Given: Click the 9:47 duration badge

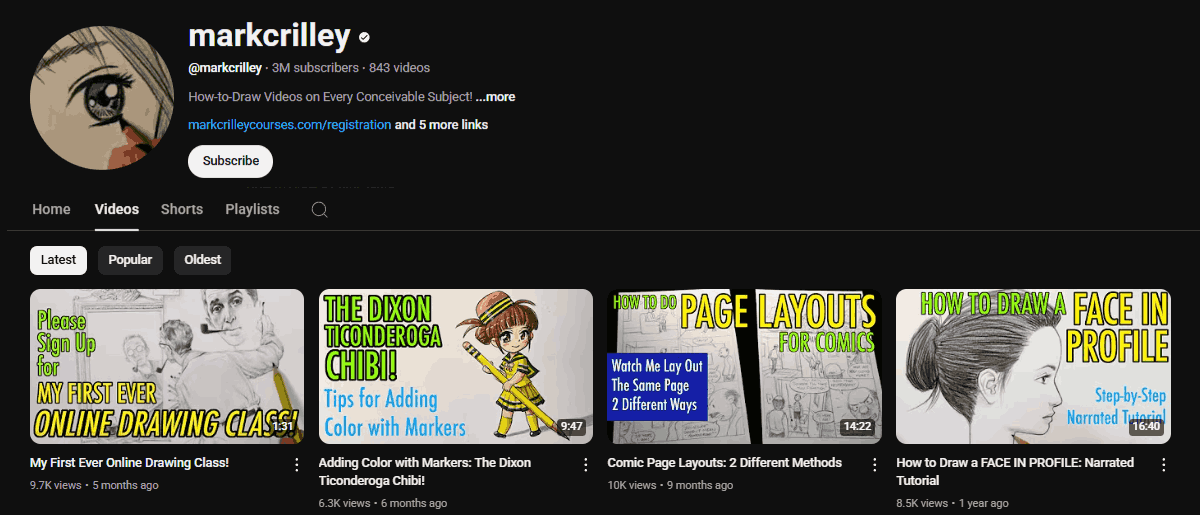Looking at the screenshot, I should pyautogui.click(x=572, y=427).
